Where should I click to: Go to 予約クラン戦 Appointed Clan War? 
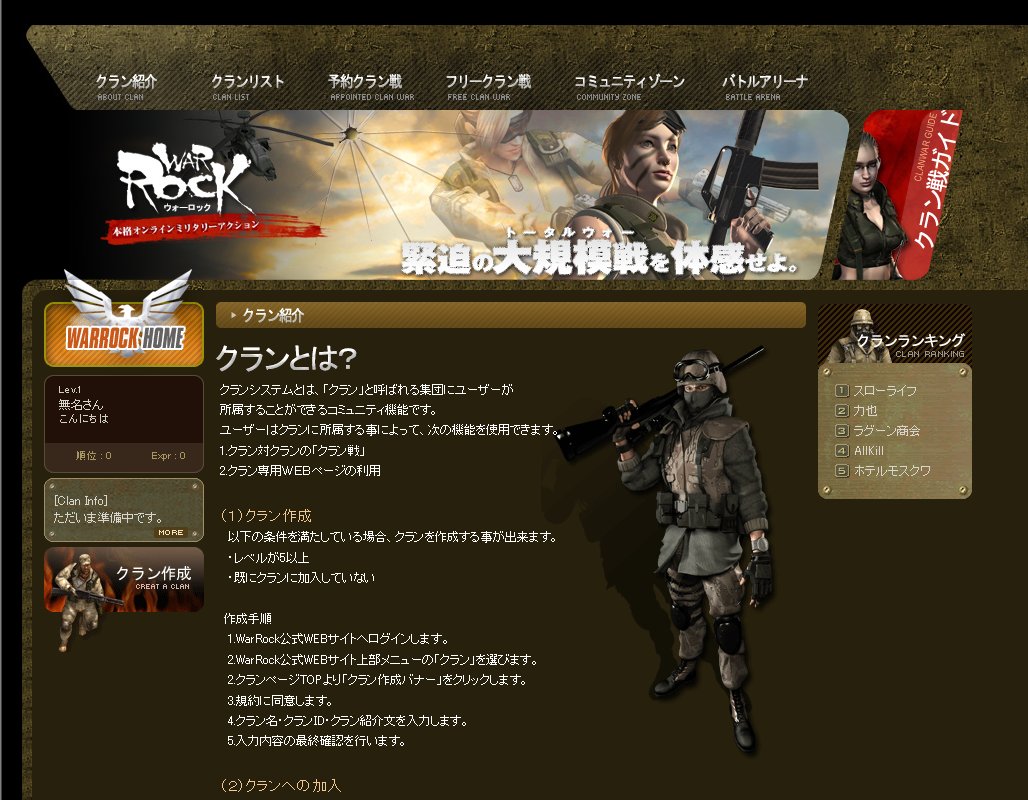click(371, 87)
